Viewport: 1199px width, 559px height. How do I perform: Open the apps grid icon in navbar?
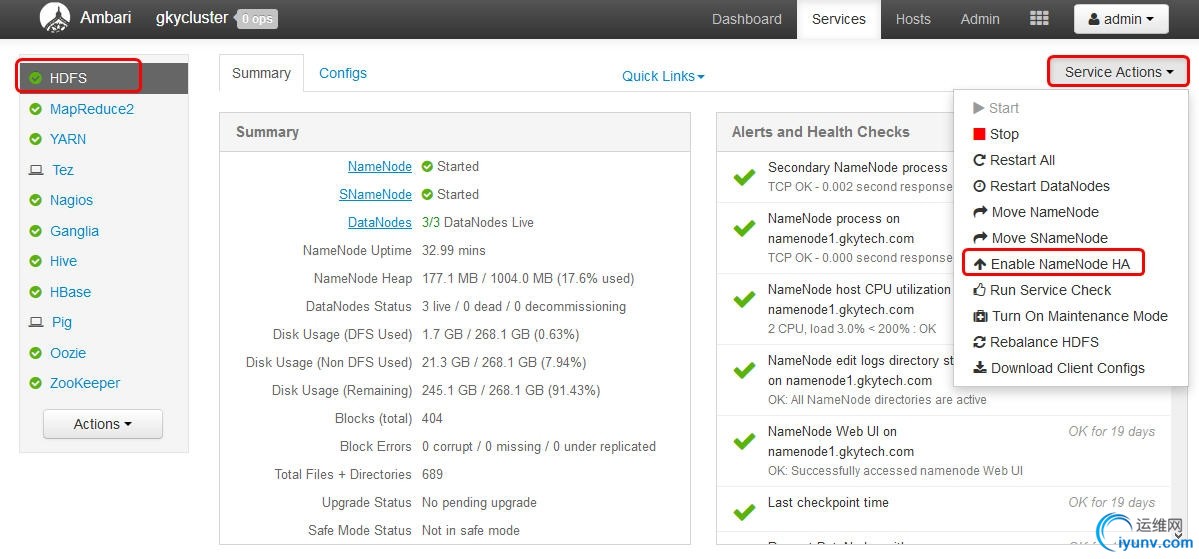[x=1039, y=19]
